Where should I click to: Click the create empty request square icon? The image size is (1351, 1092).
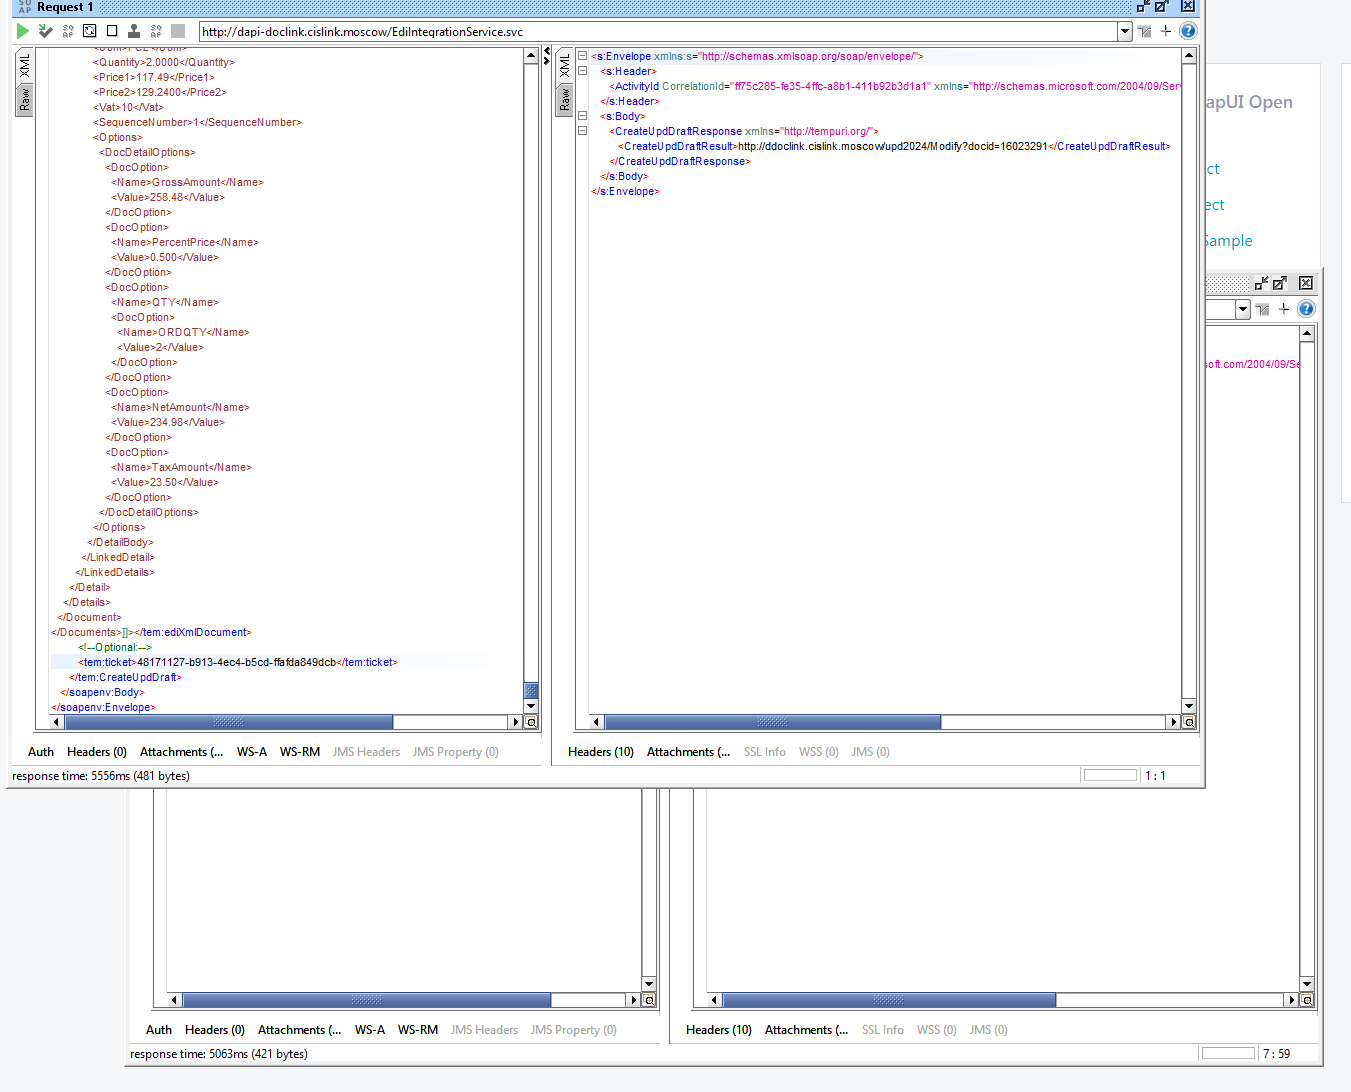(x=112, y=31)
